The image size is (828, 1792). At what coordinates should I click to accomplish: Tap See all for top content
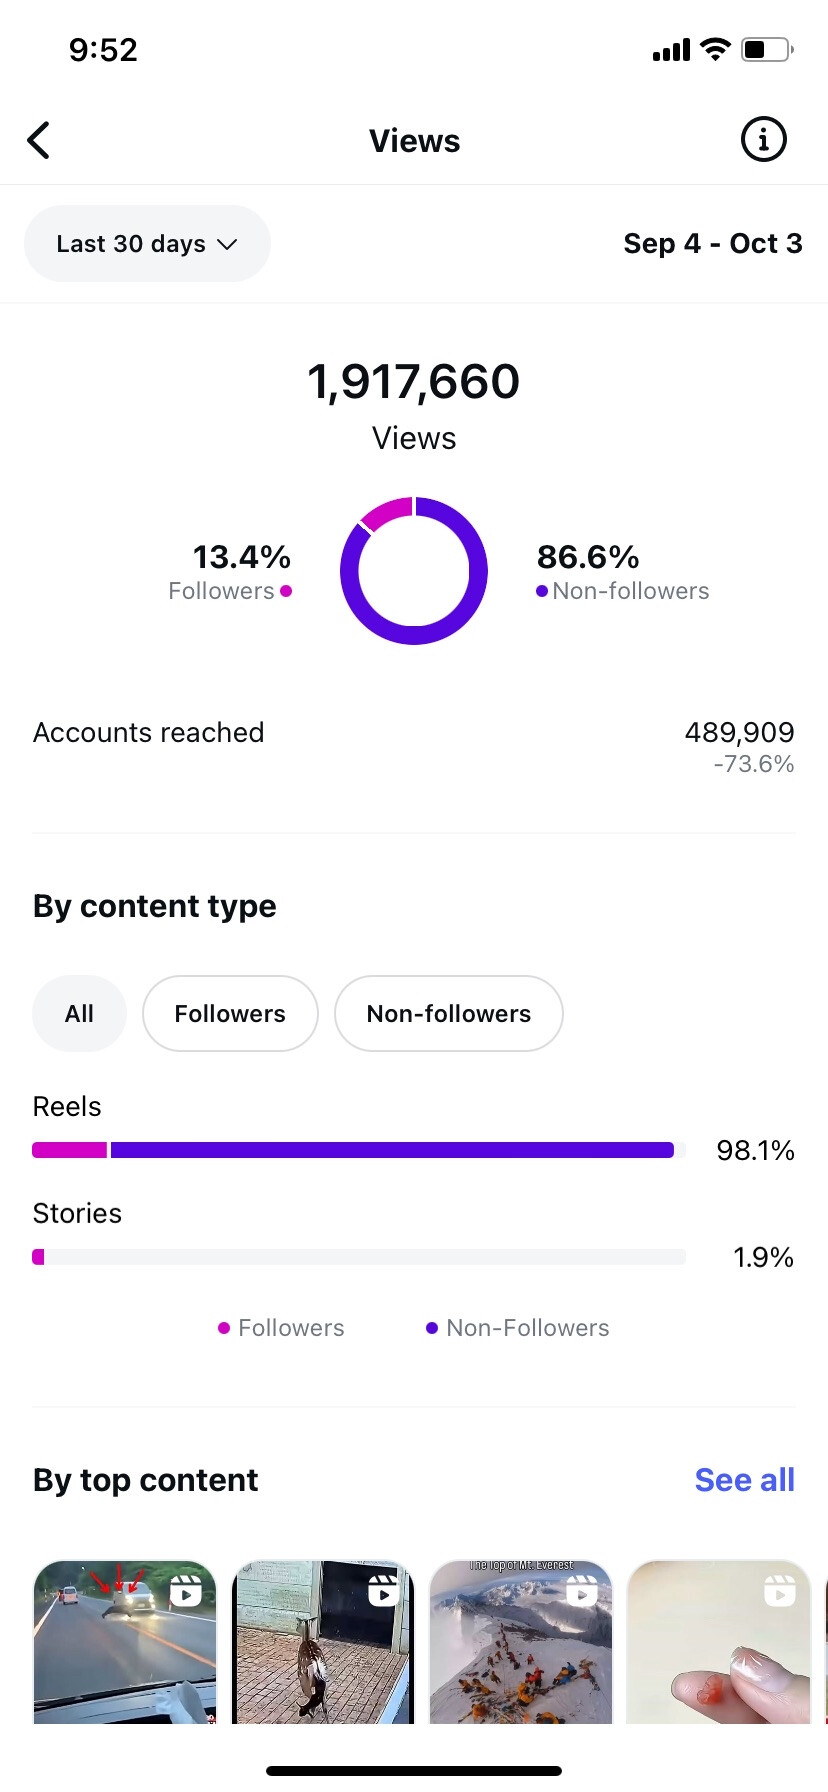(744, 1480)
